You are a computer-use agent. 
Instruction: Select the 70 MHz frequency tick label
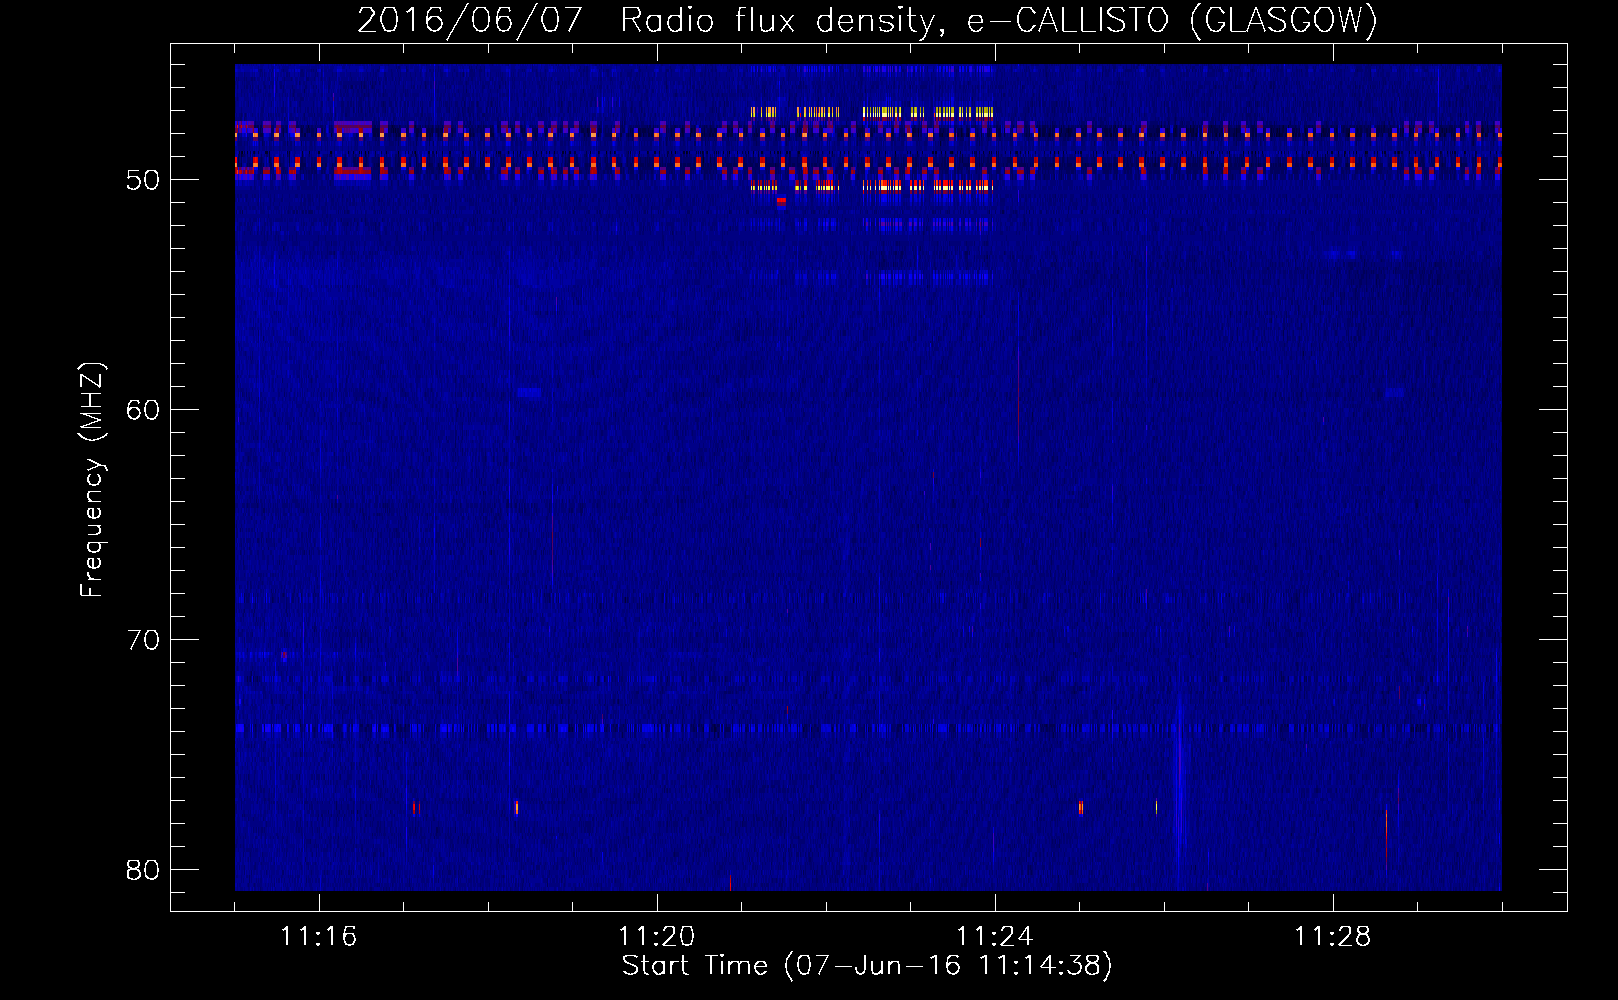click(143, 640)
